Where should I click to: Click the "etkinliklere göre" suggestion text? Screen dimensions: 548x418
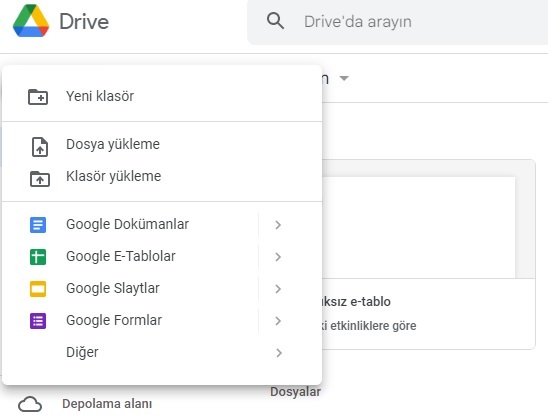tap(373, 326)
